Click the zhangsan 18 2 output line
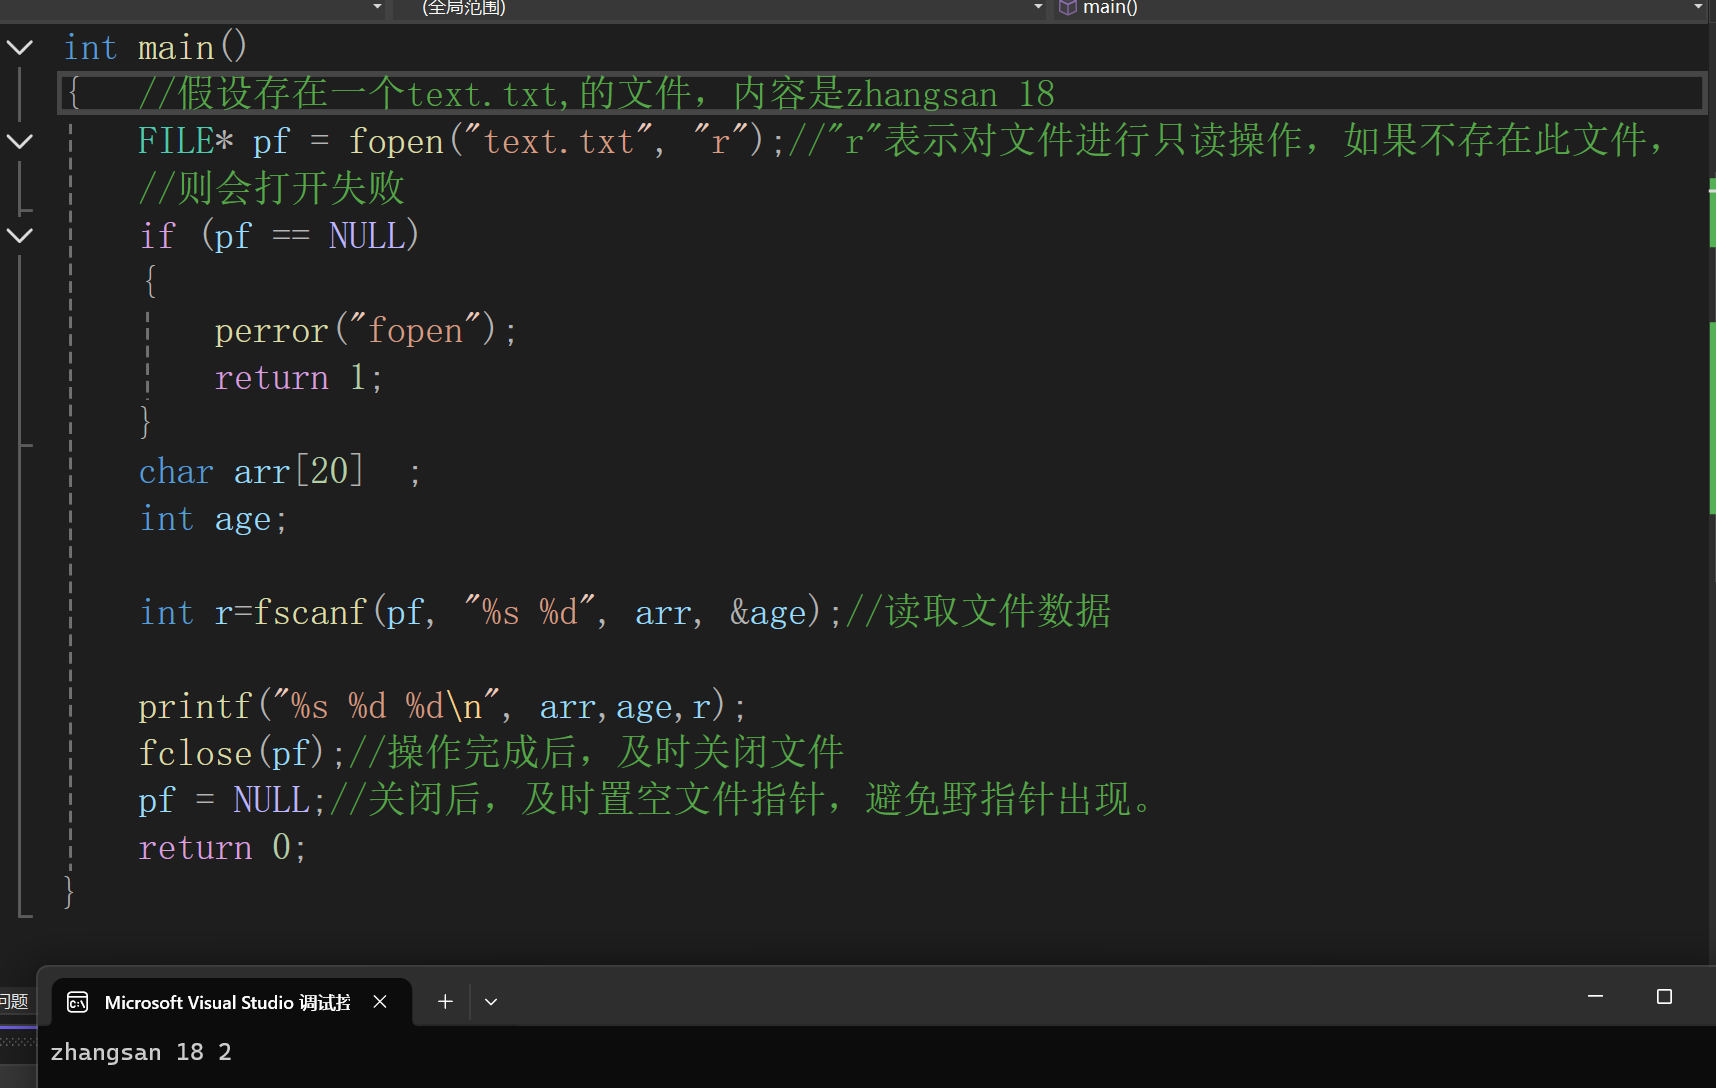Viewport: 1716px width, 1088px height. [140, 1052]
